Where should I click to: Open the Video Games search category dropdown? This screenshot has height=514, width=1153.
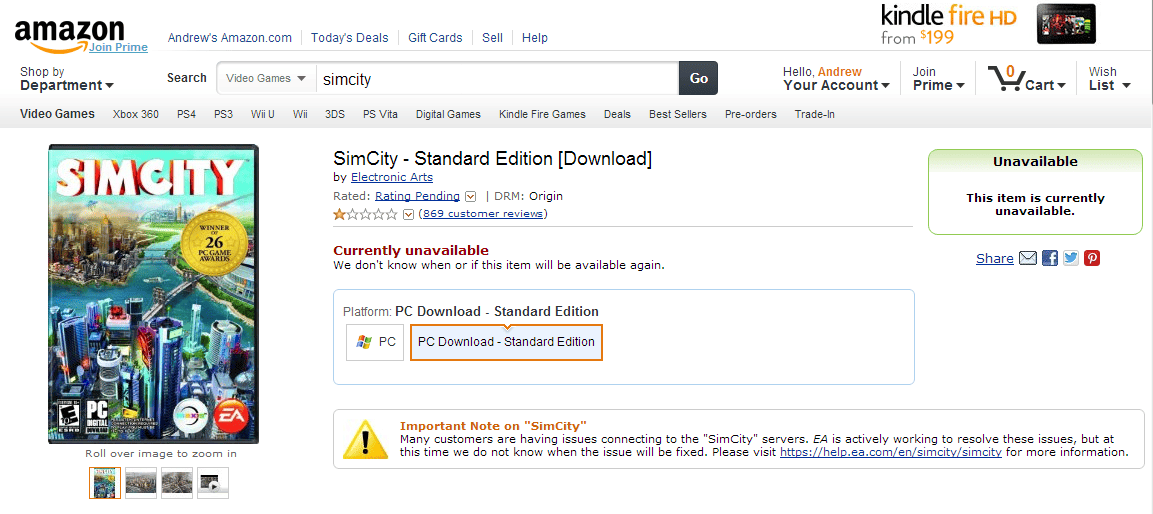(266, 78)
